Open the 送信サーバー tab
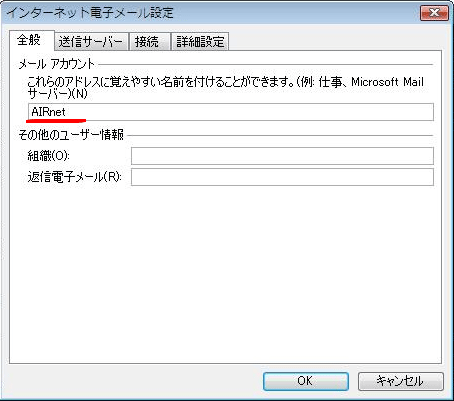Image resolution: width=454 pixels, height=401 pixels. point(91,42)
